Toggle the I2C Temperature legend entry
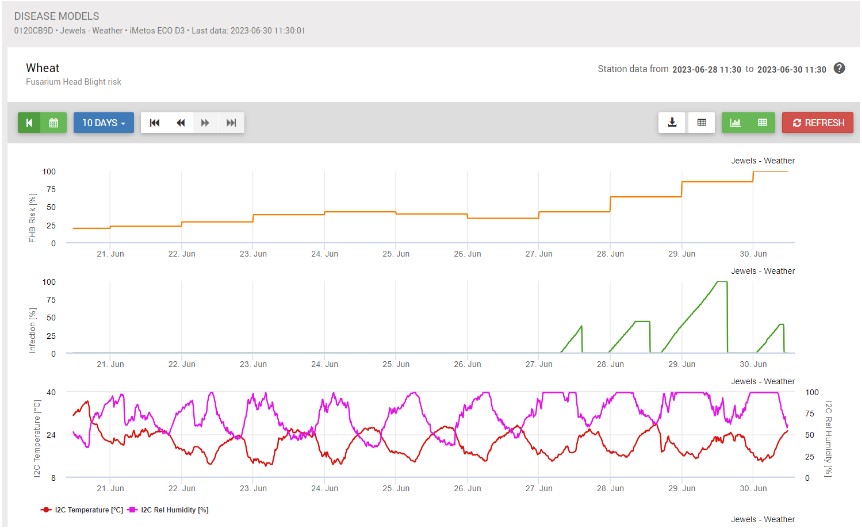Screen dimensions: 862x532 pyautogui.click(x=82, y=510)
